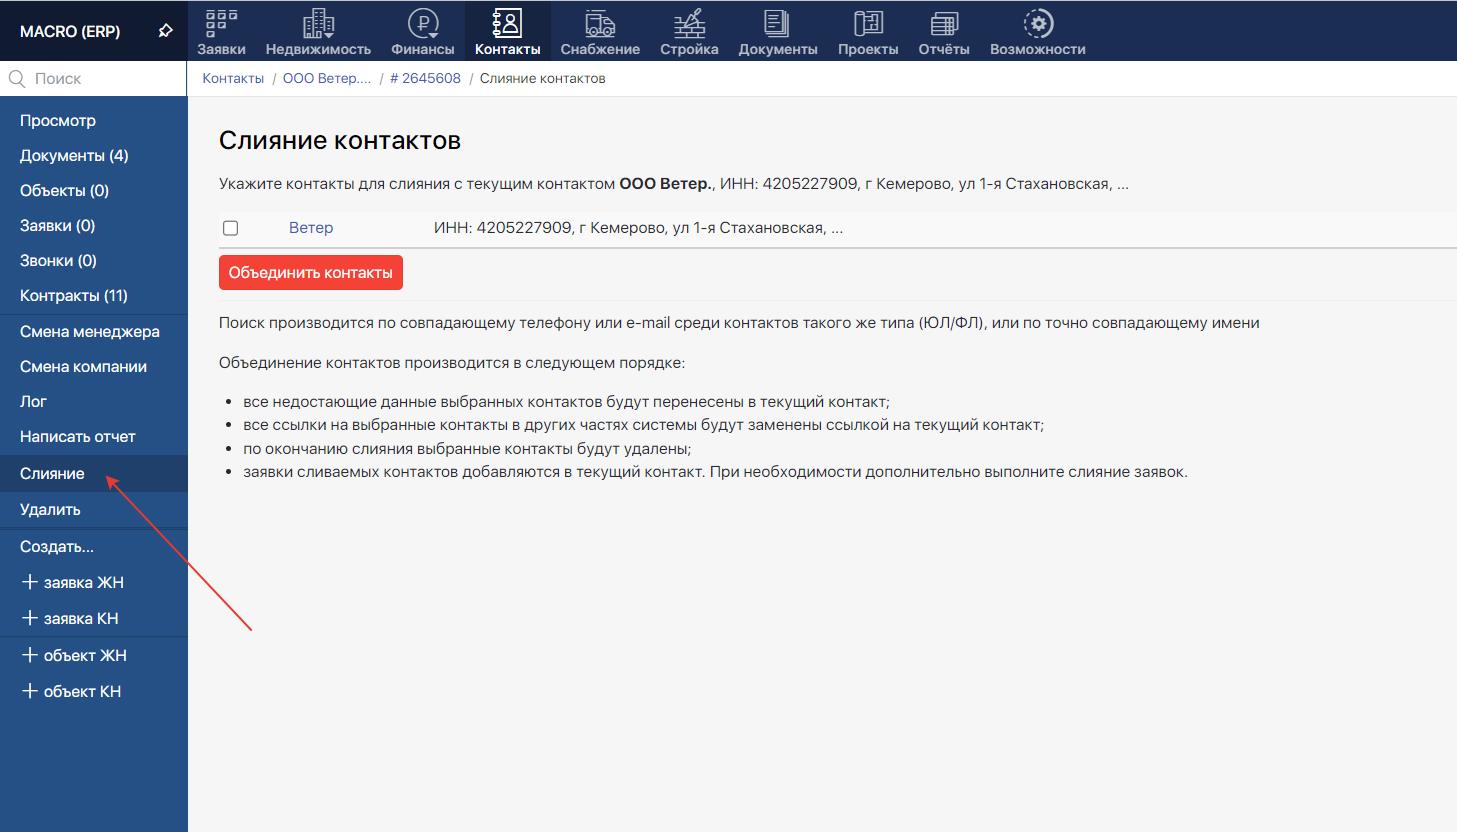This screenshot has height=832, width=1457.
Task: Click the Поиск search field
Action: pos(100,78)
